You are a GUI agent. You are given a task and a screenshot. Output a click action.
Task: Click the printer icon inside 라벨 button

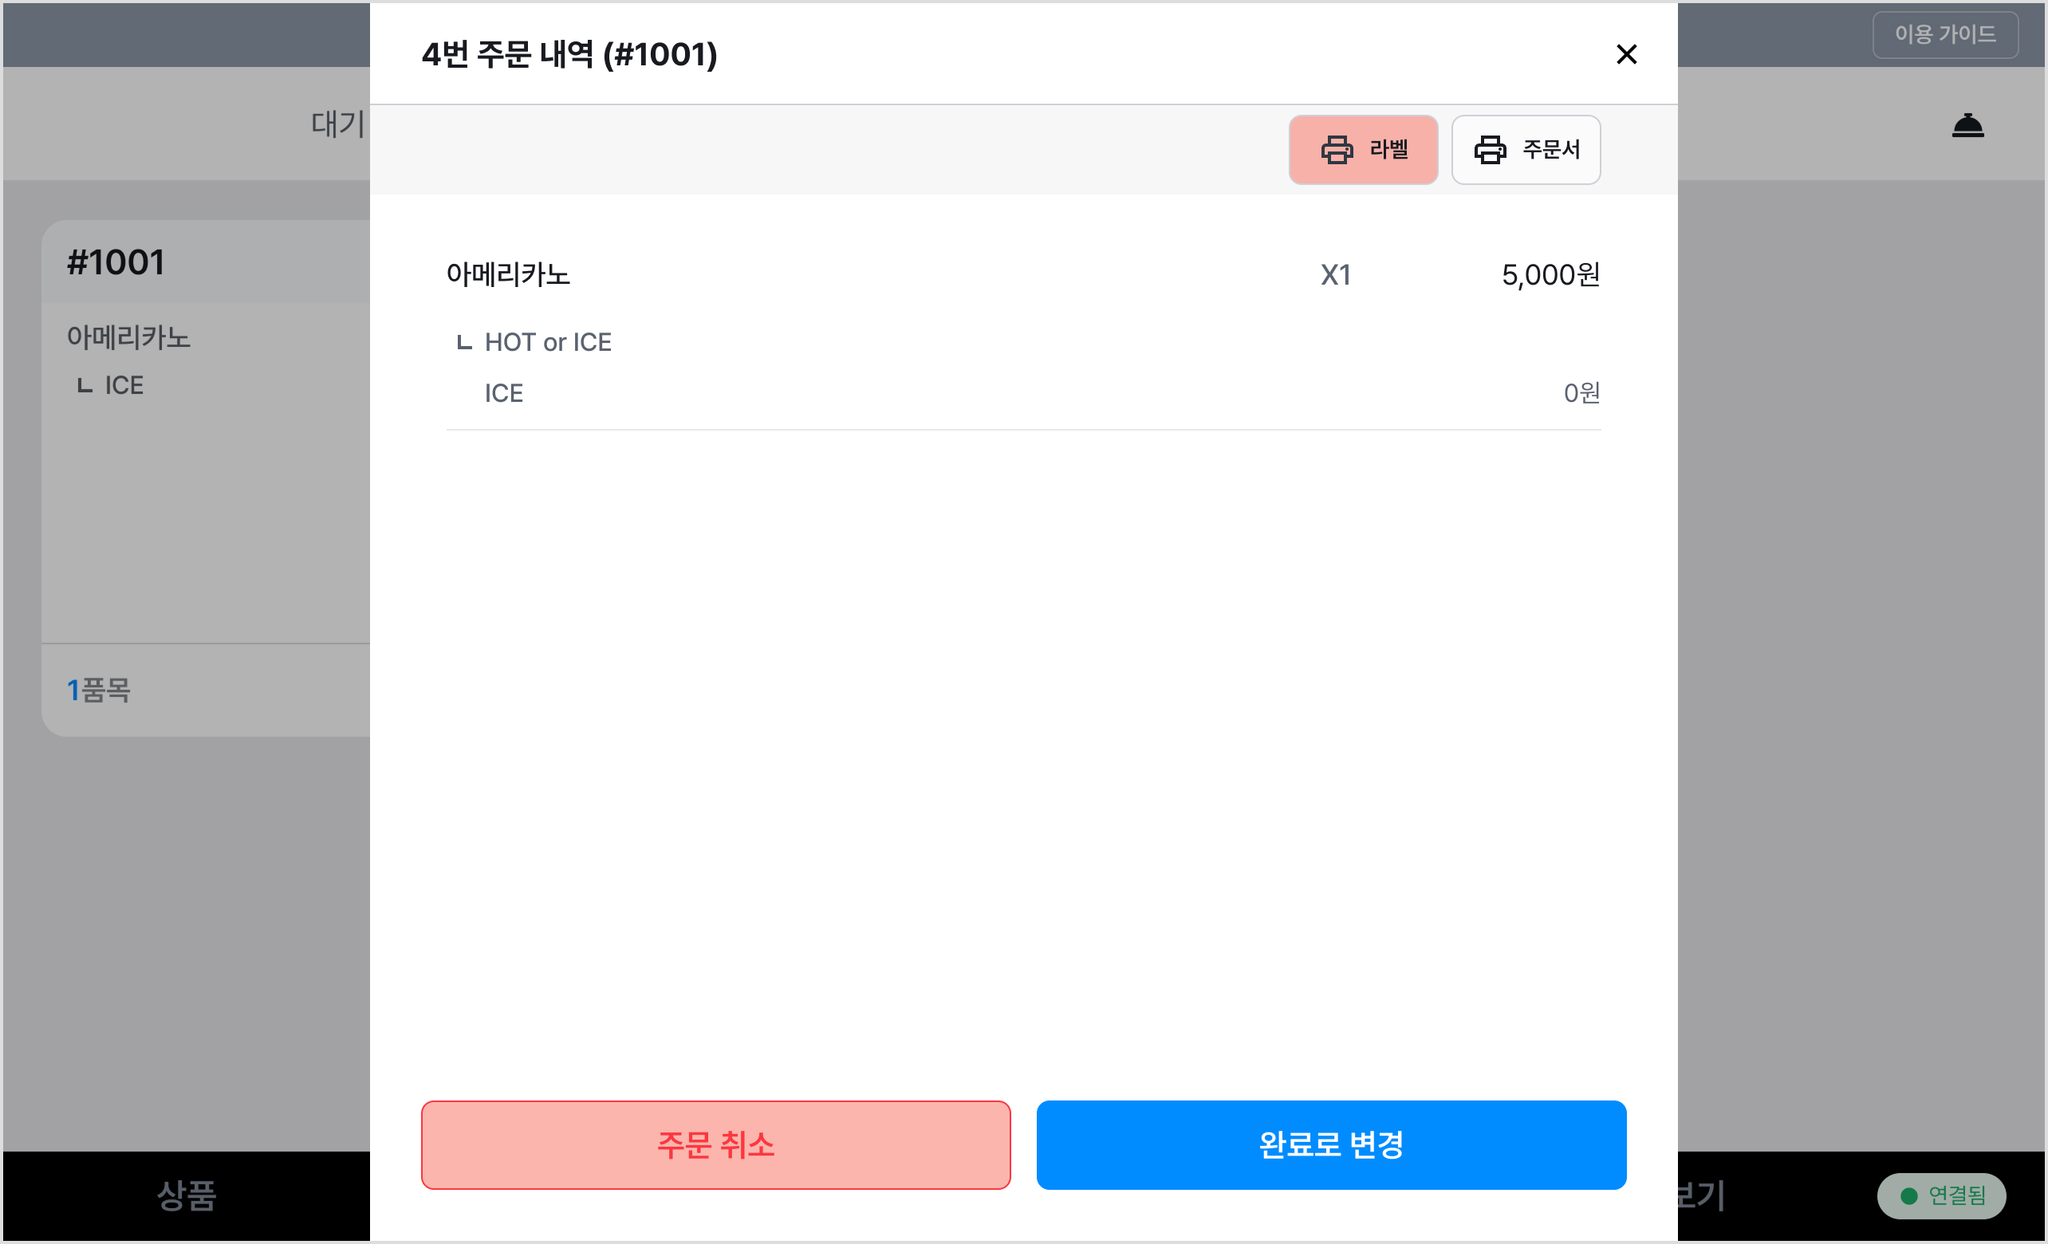click(1337, 150)
